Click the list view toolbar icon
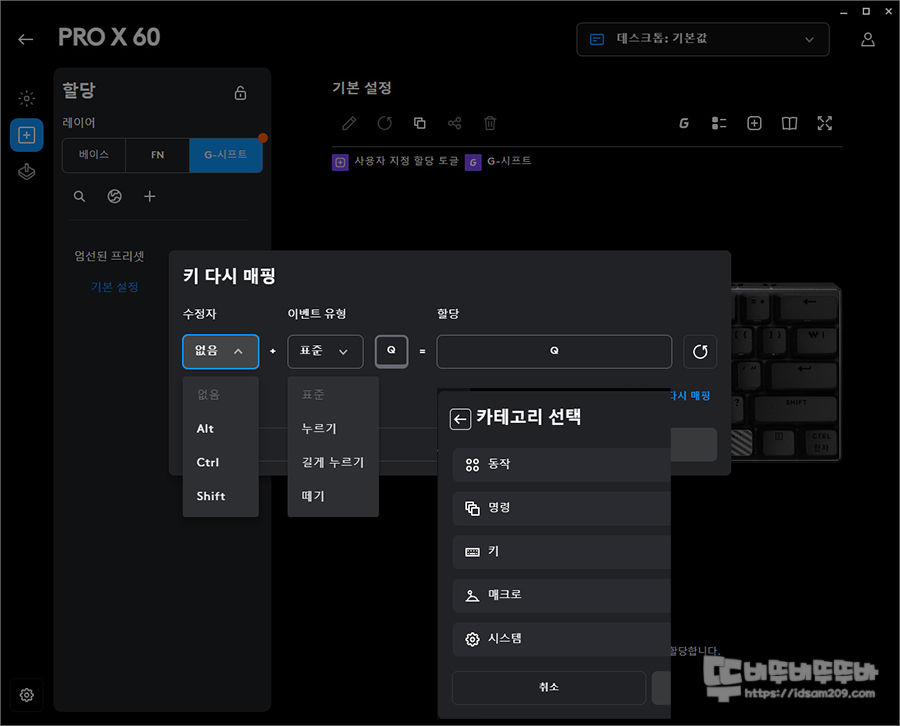Screen dimensions: 900x726 719,123
